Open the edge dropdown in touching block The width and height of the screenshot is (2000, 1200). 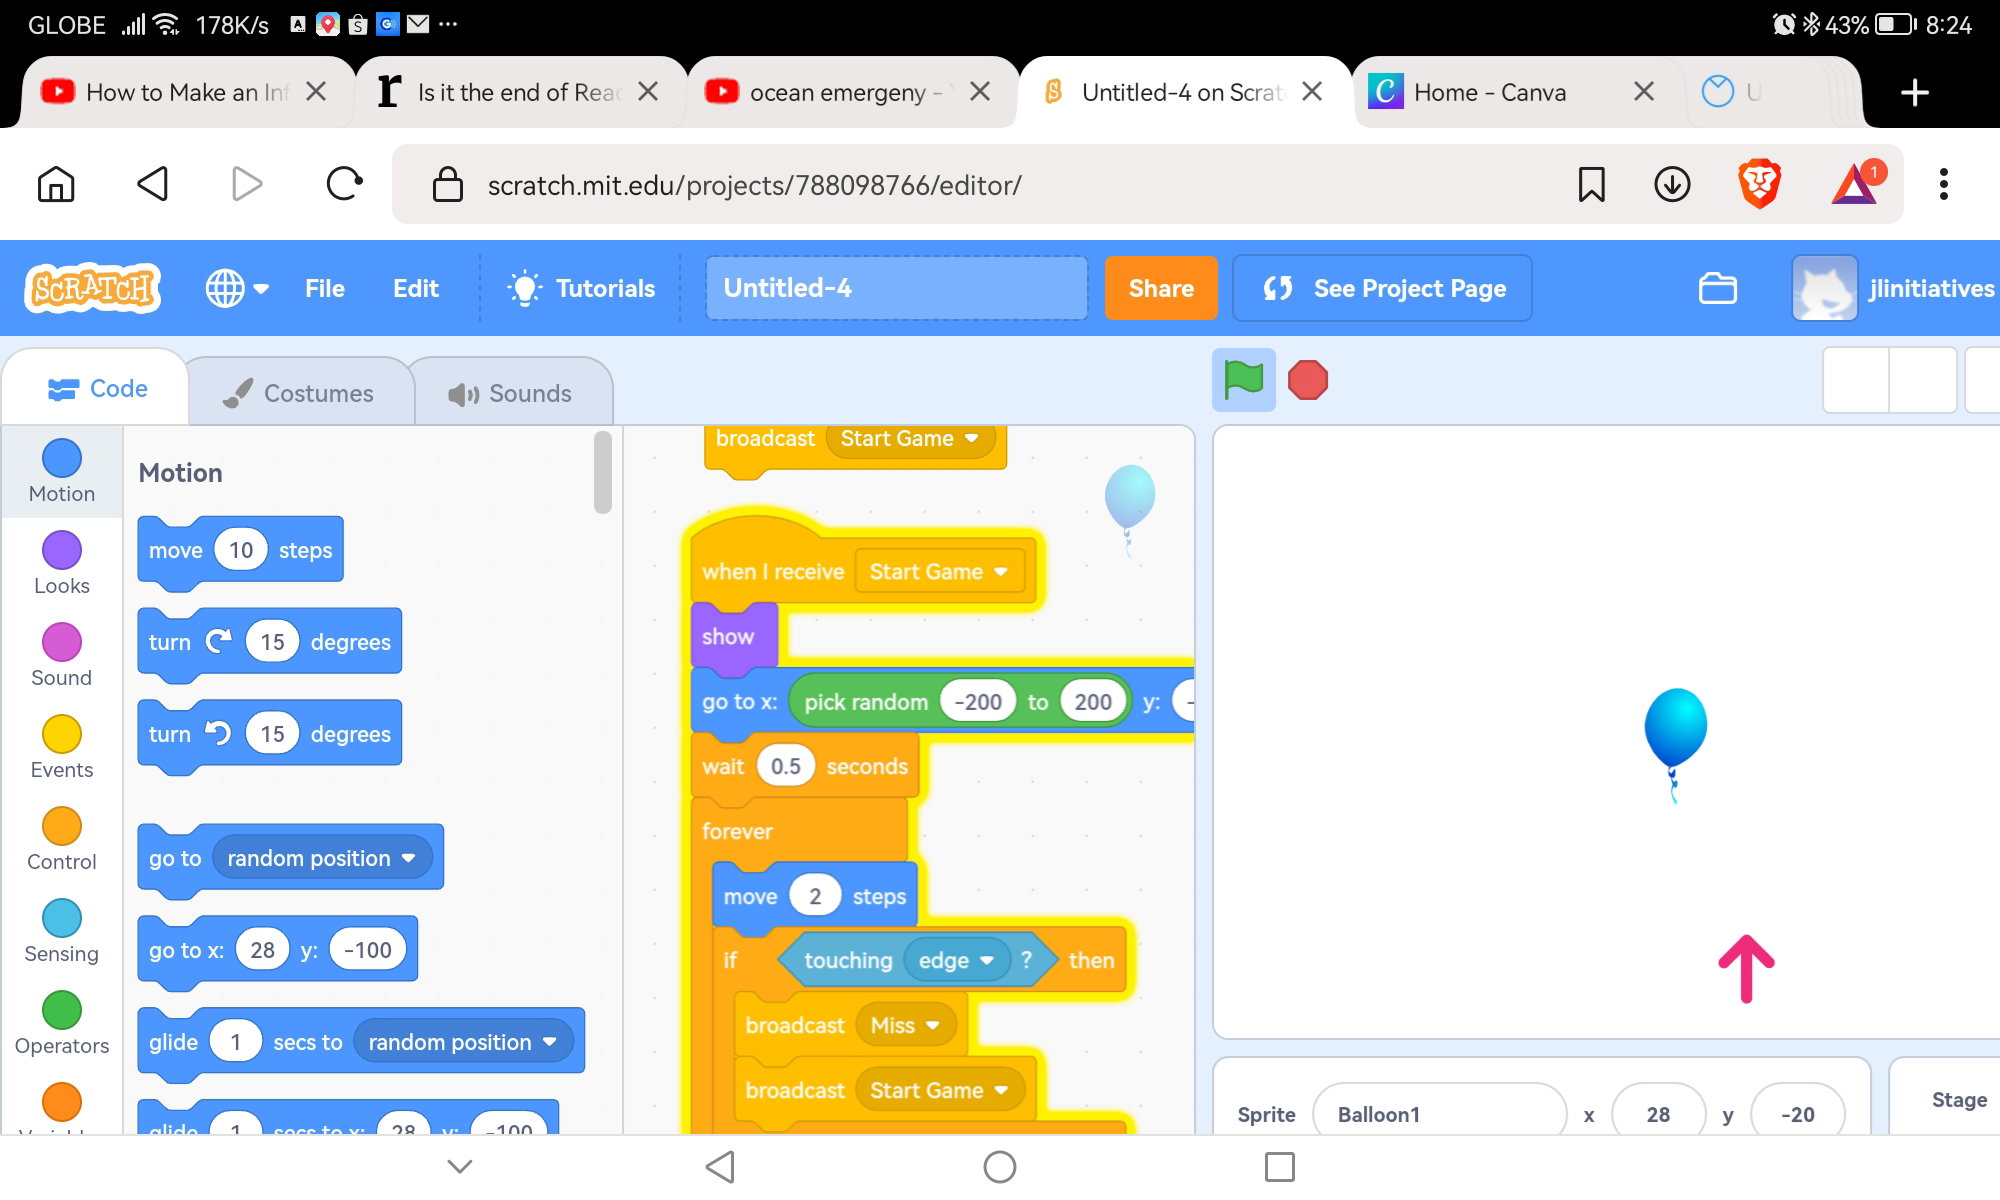(x=957, y=961)
